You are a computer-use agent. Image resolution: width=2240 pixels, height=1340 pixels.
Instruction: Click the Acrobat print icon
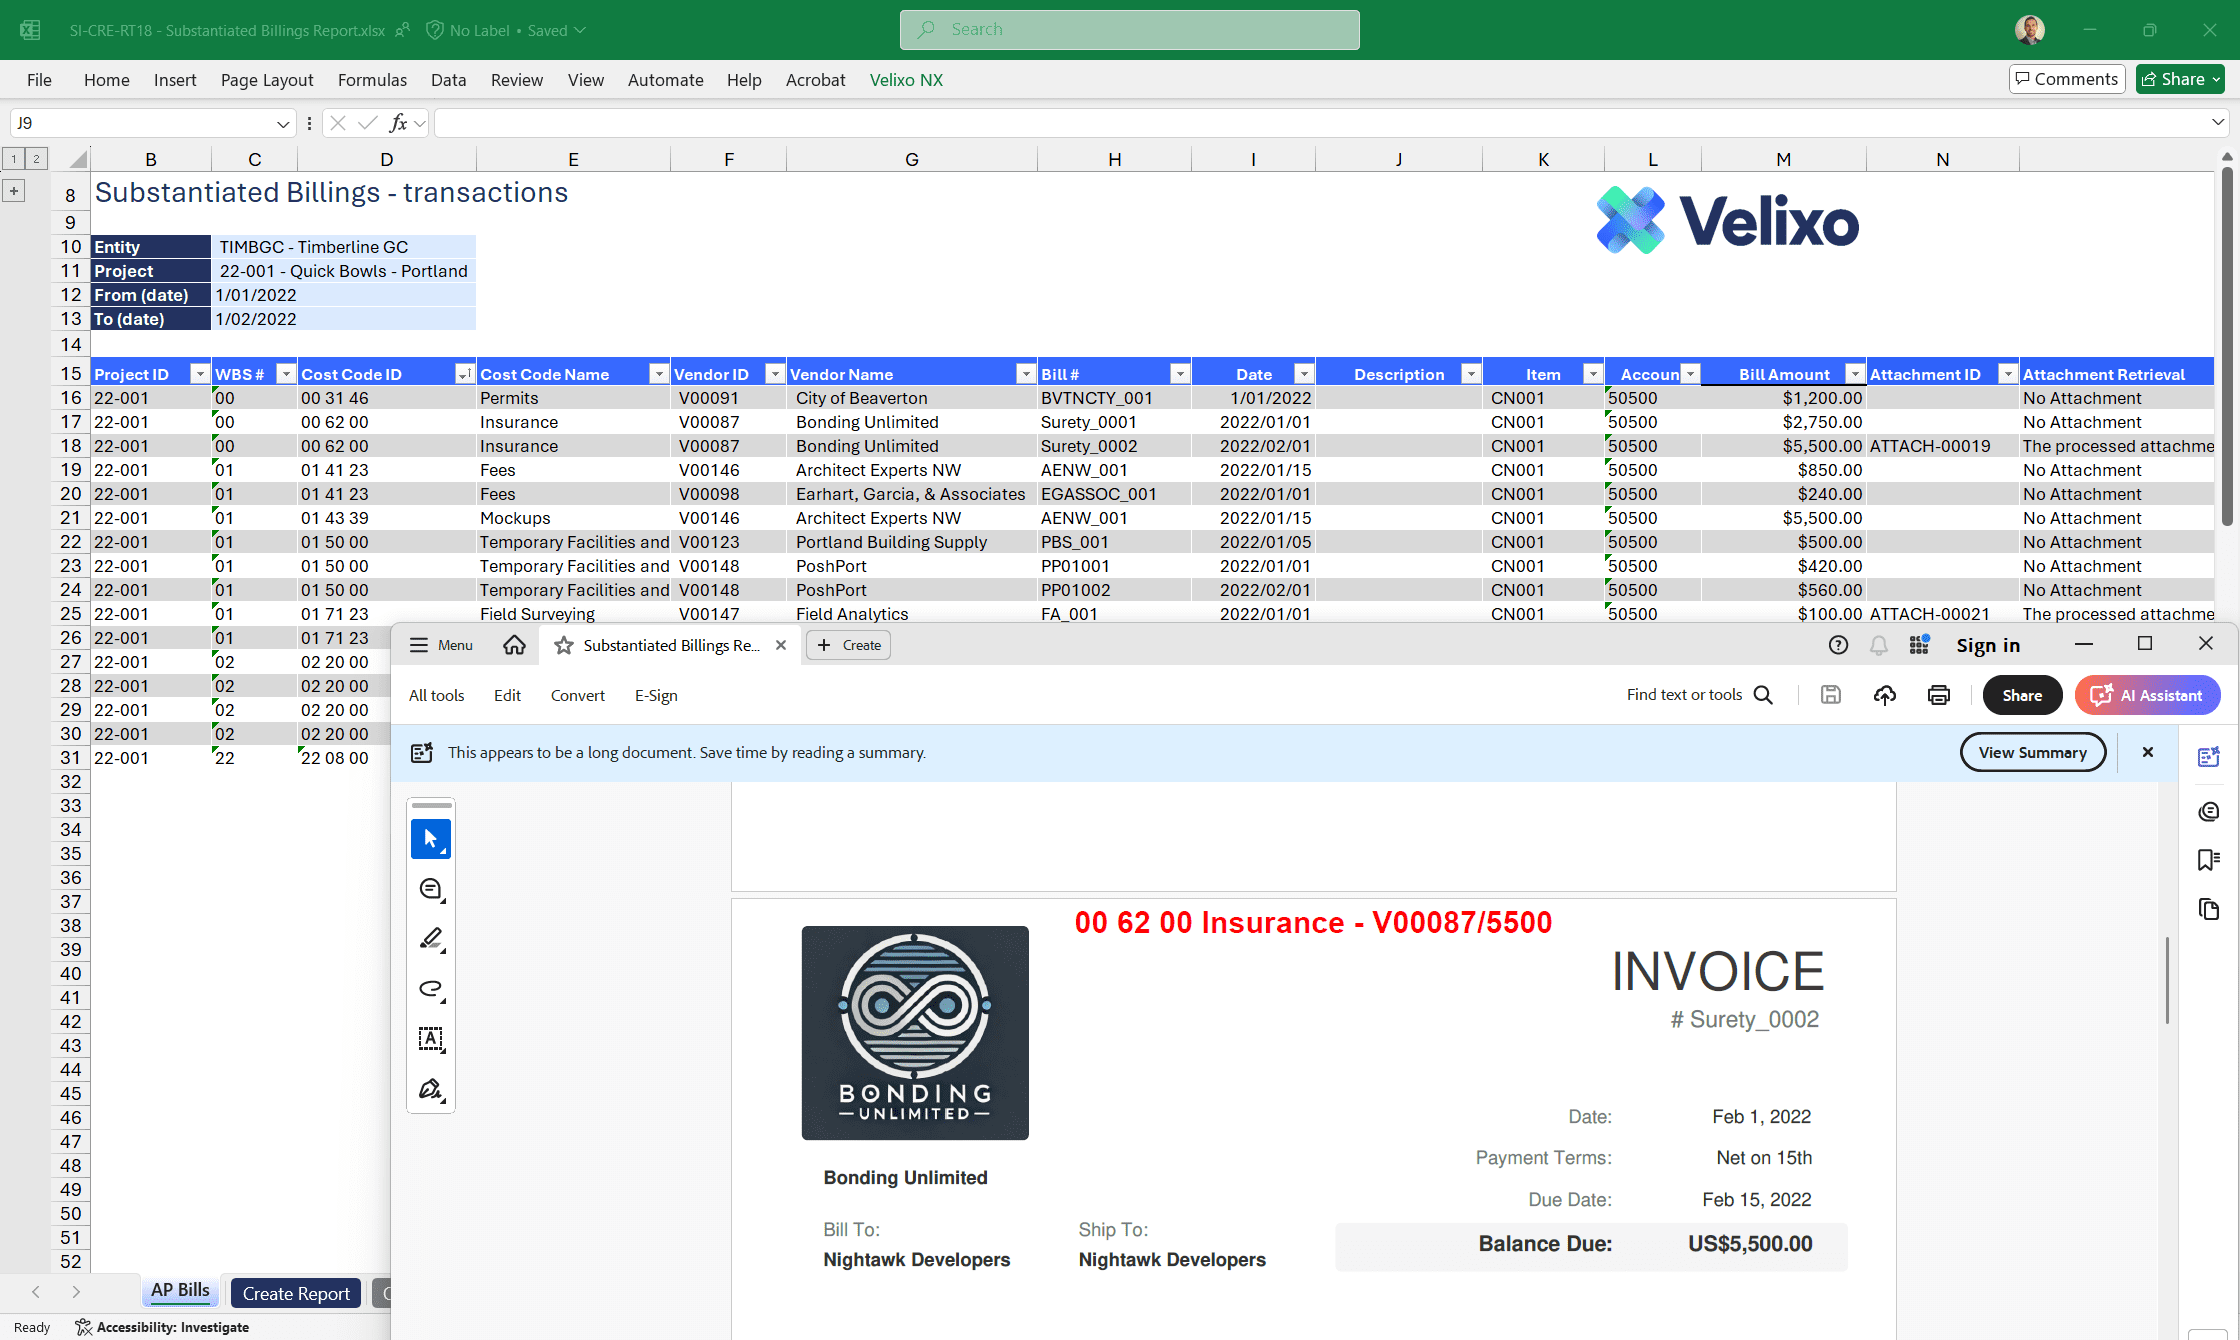click(1938, 695)
